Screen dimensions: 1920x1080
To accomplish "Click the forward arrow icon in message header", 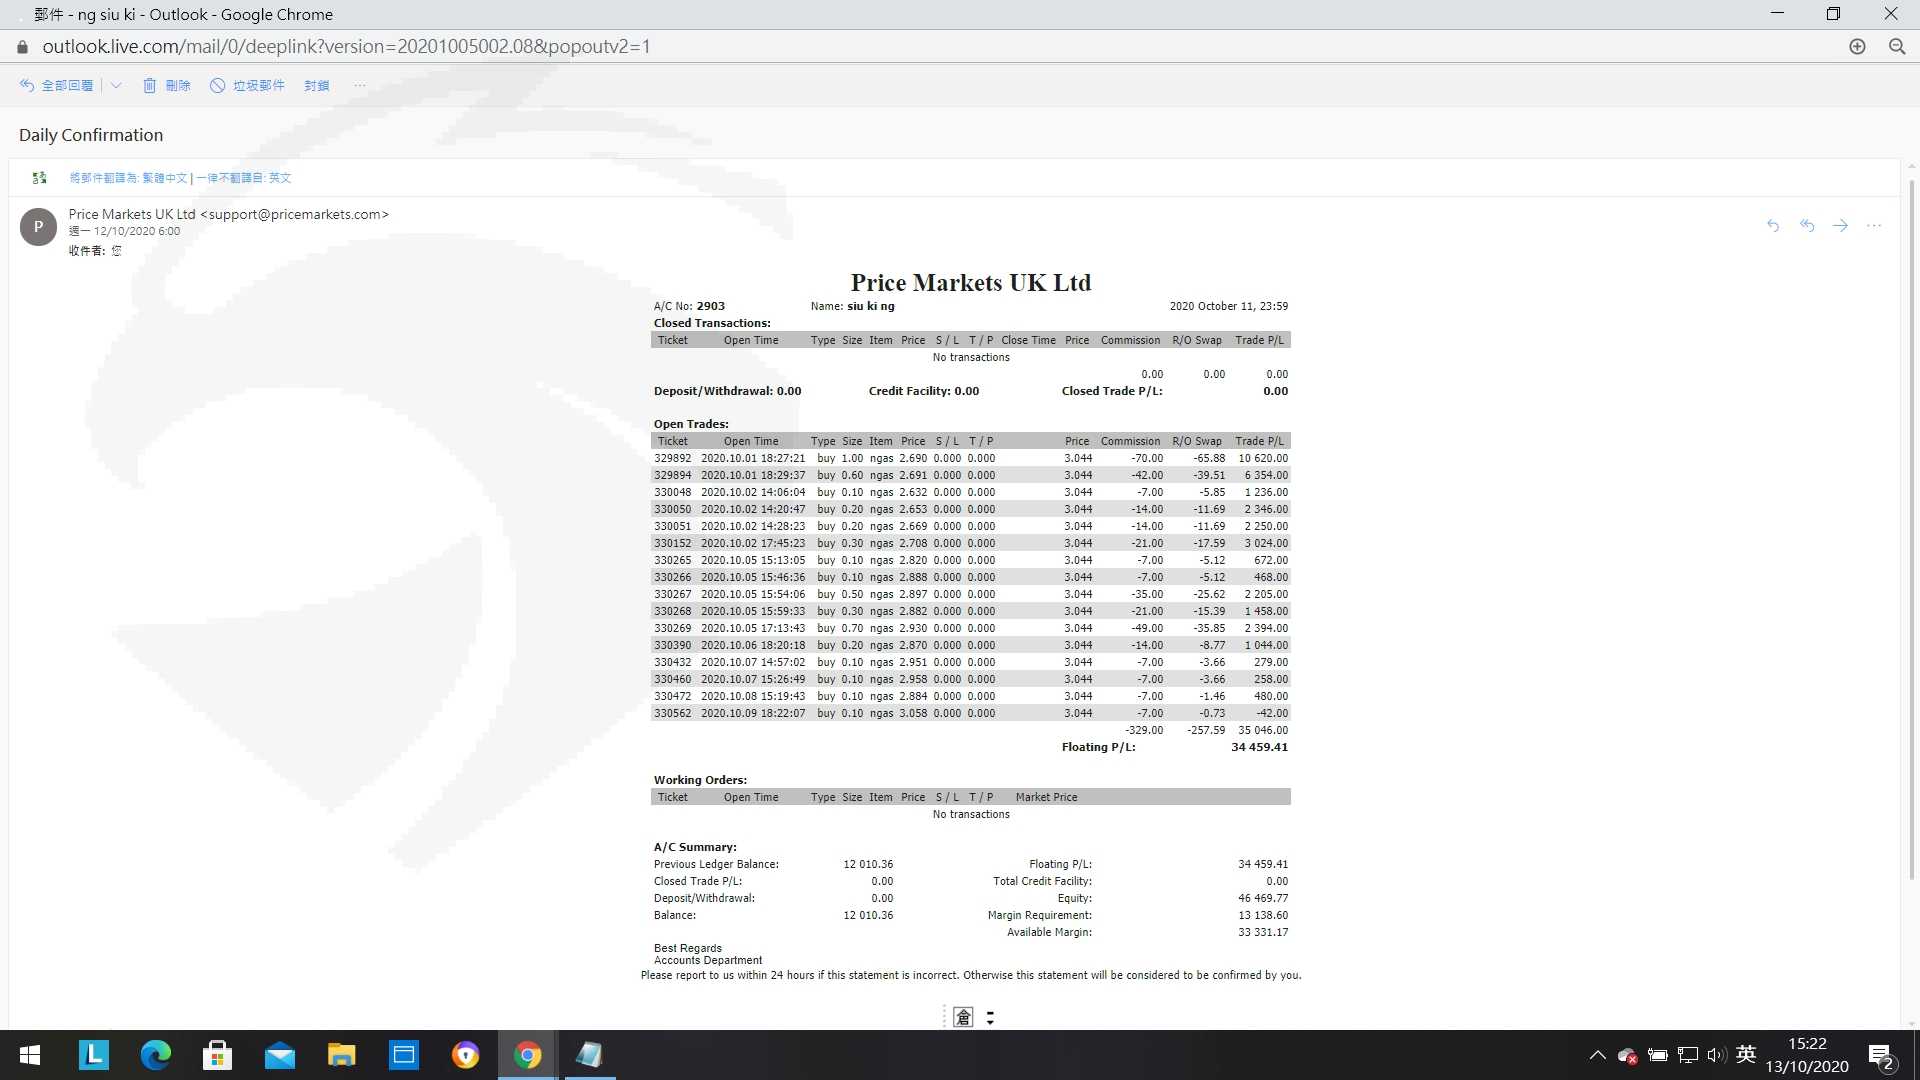I will click(x=1840, y=226).
